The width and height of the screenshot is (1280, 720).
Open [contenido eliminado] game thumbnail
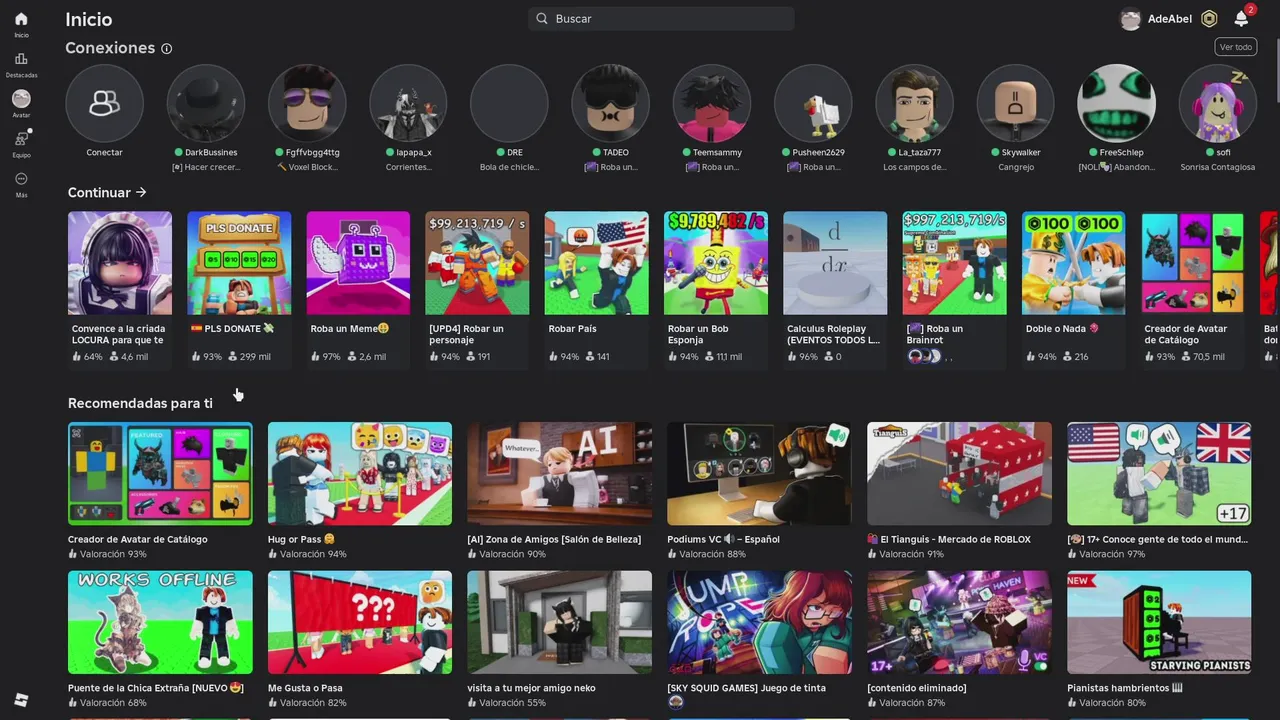960,622
